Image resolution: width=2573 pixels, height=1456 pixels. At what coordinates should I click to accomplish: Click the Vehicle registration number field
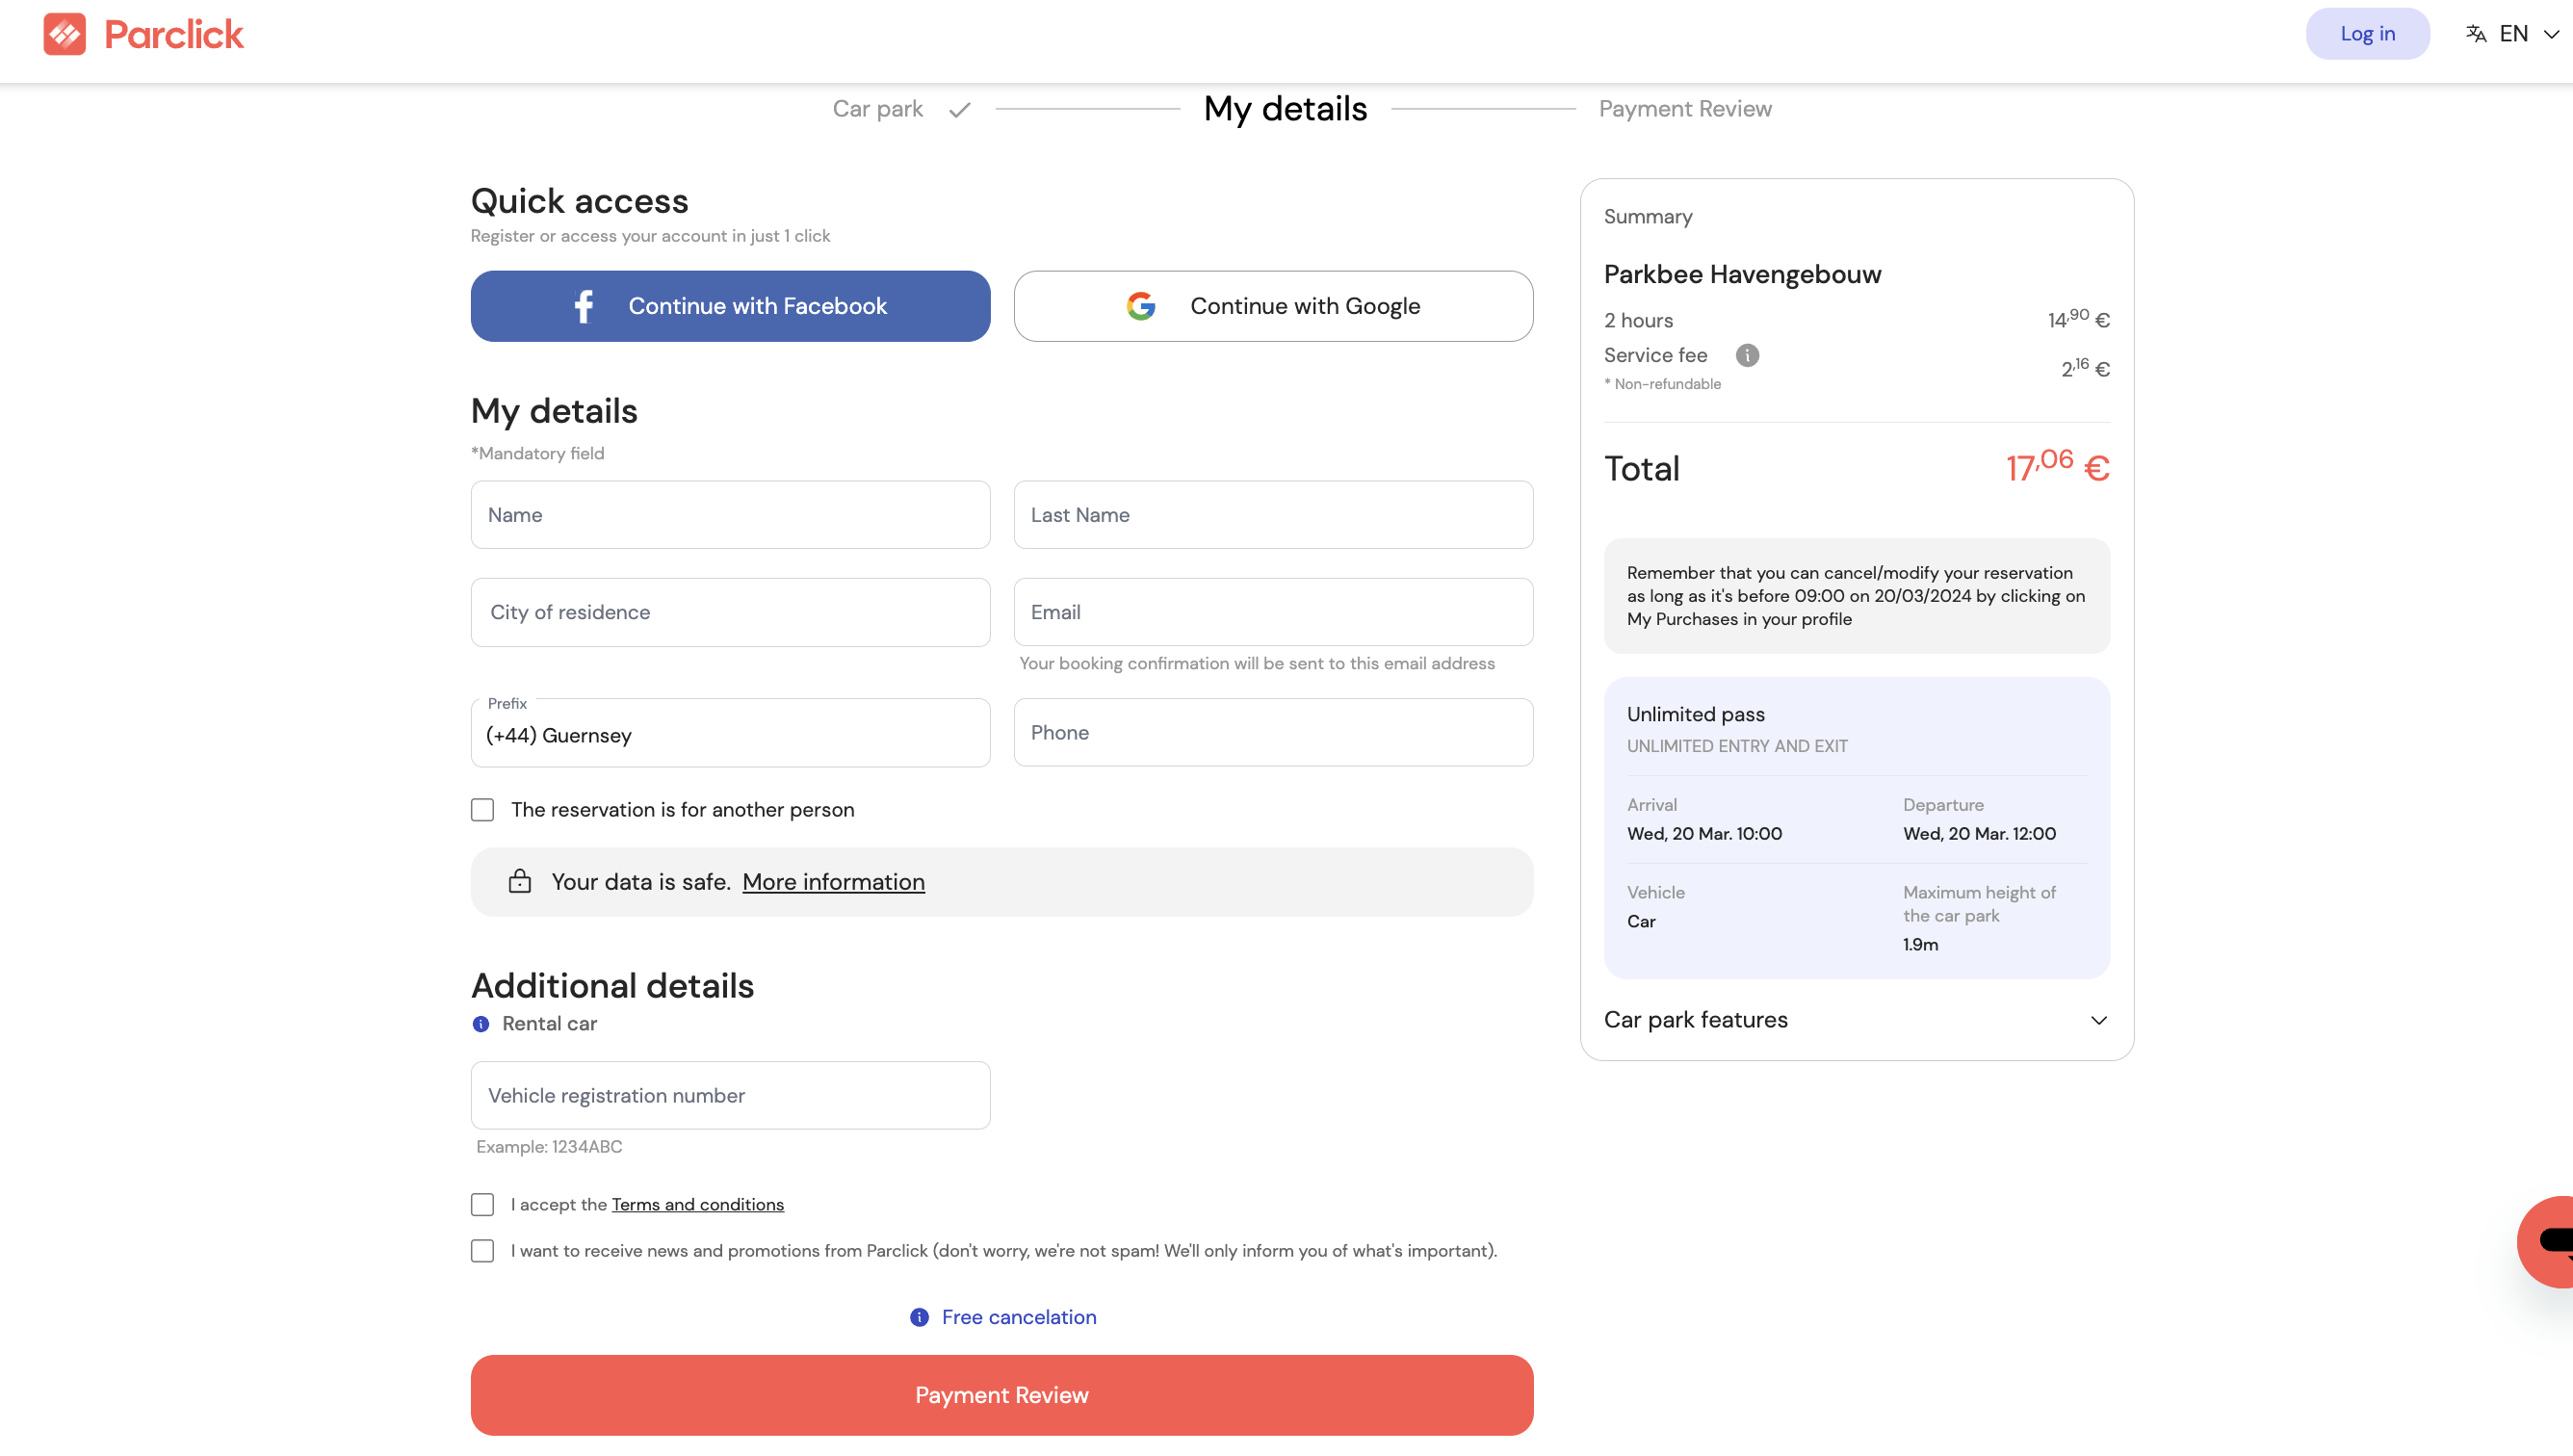pos(729,1095)
